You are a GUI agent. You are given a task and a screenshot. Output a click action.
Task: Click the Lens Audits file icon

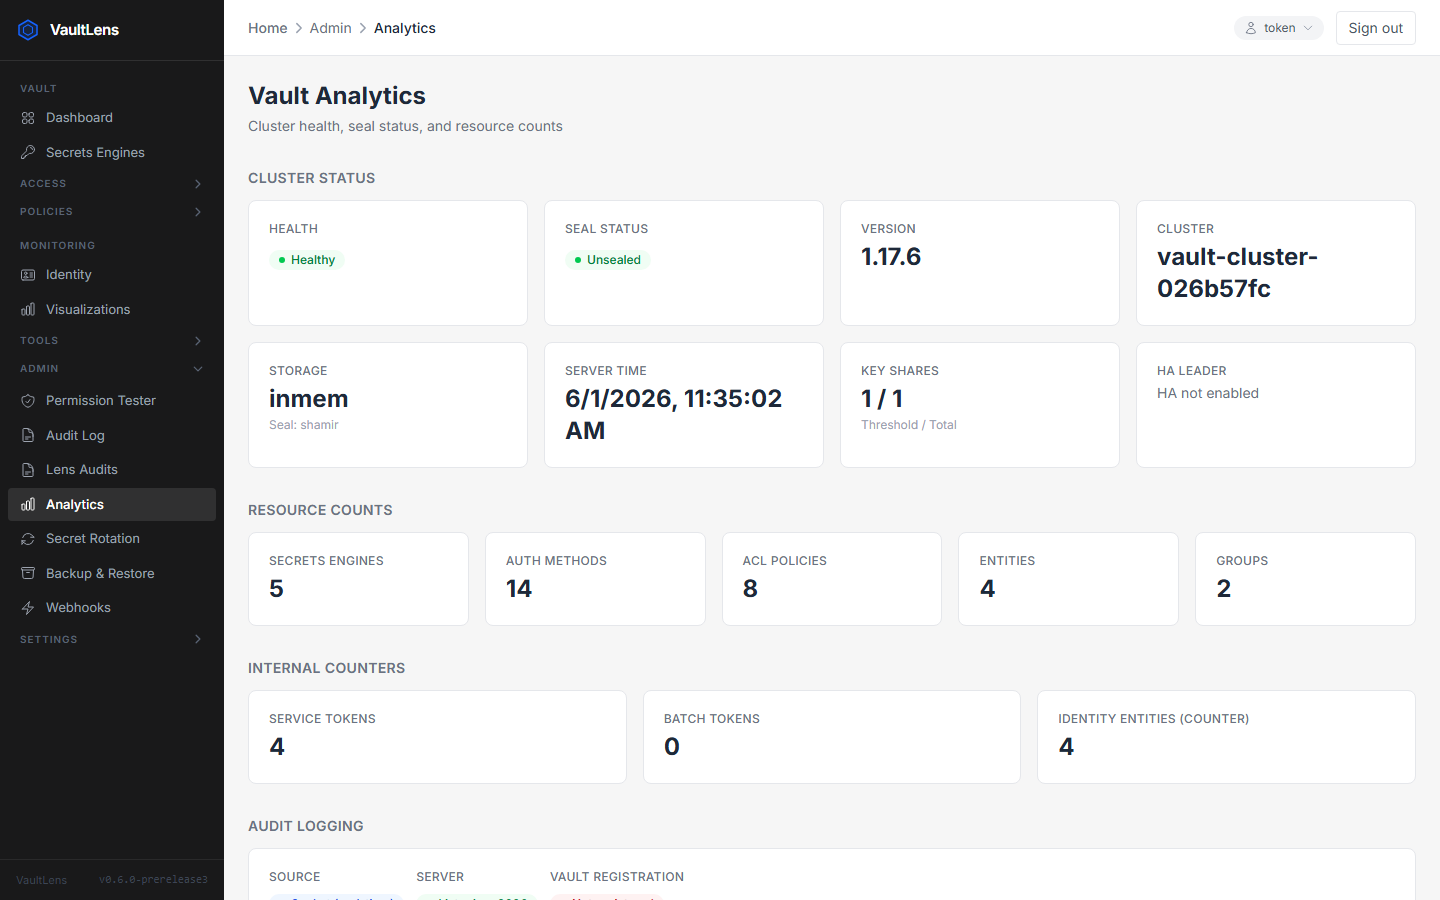[28, 470]
